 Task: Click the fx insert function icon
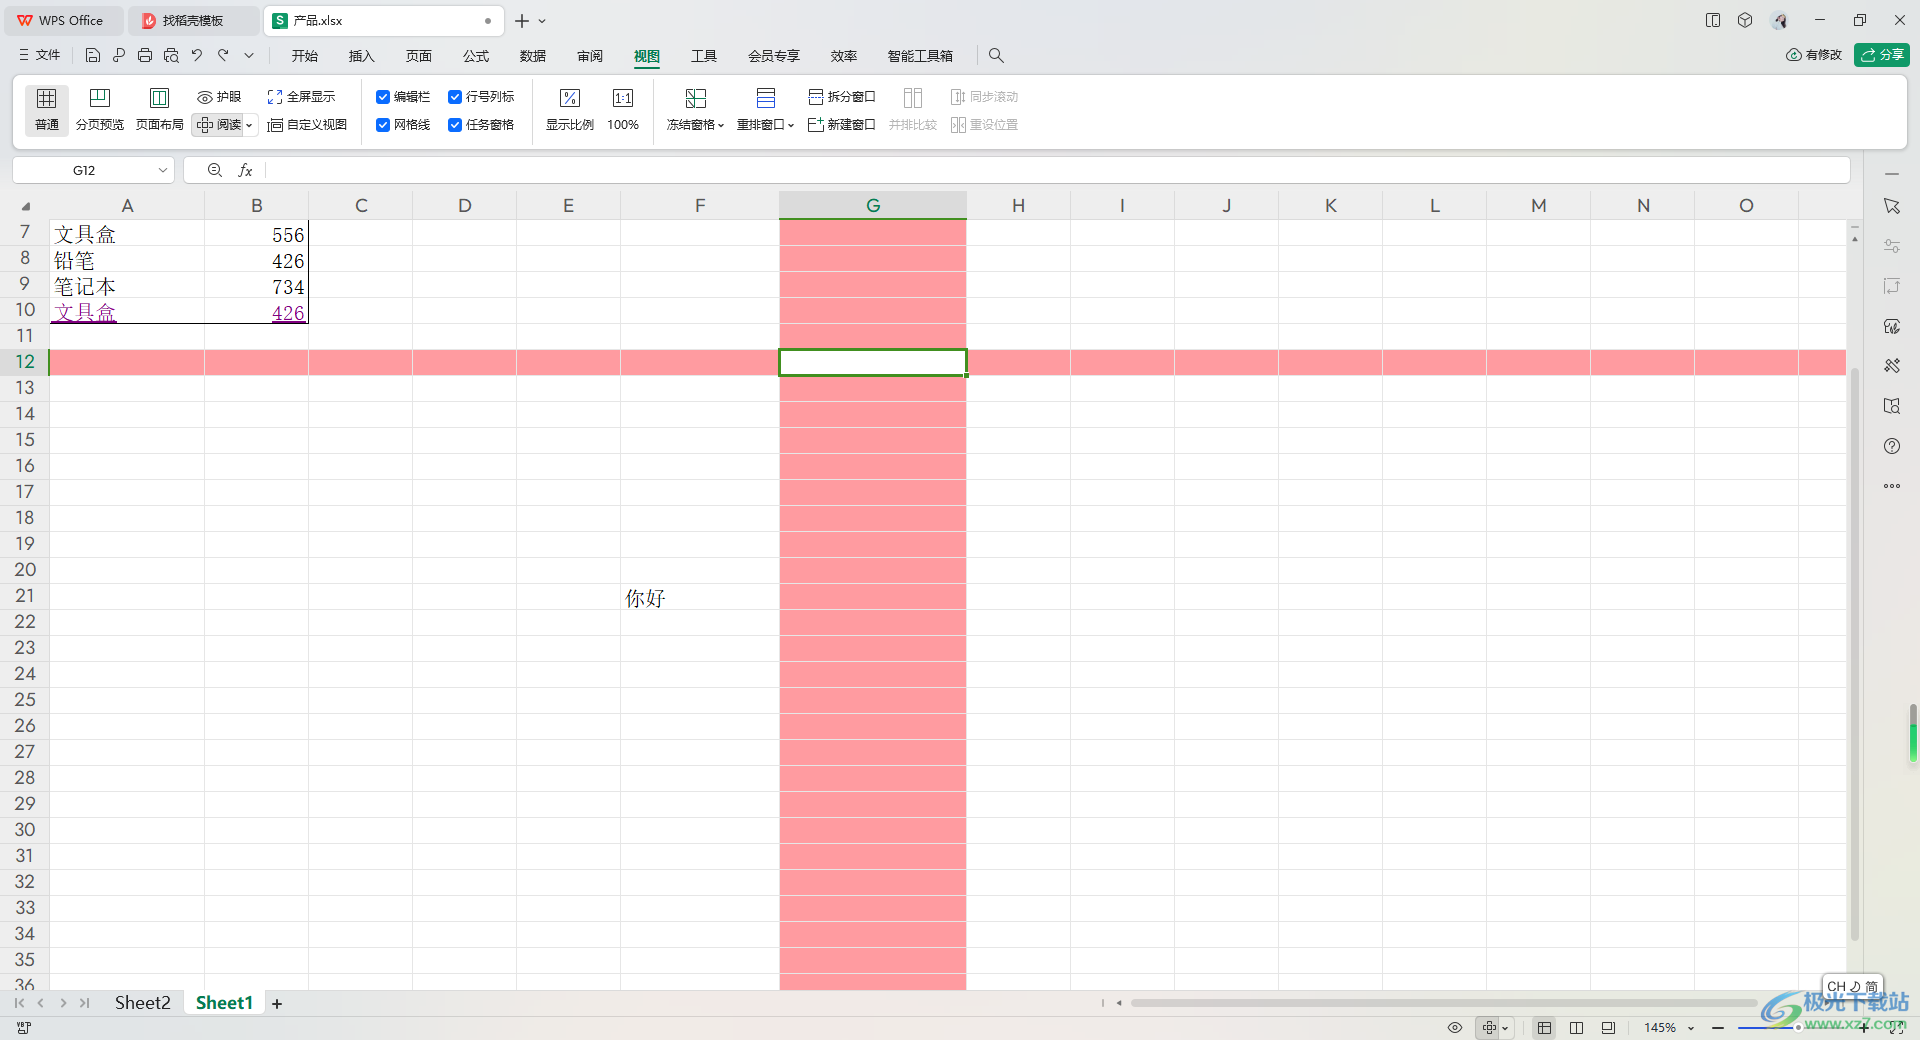click(x=246, y=171)
